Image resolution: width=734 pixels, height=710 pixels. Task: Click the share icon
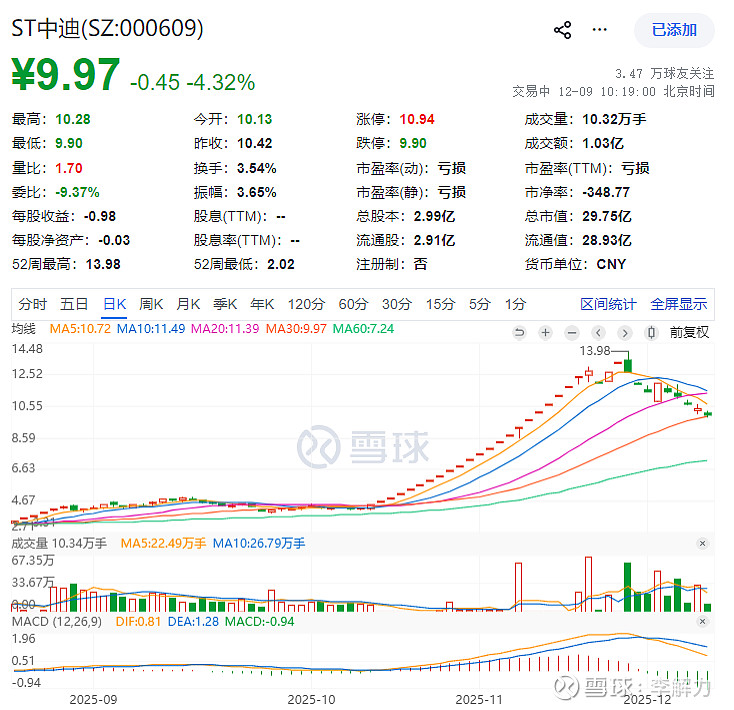pyautogui.click(x=562, y=30)
